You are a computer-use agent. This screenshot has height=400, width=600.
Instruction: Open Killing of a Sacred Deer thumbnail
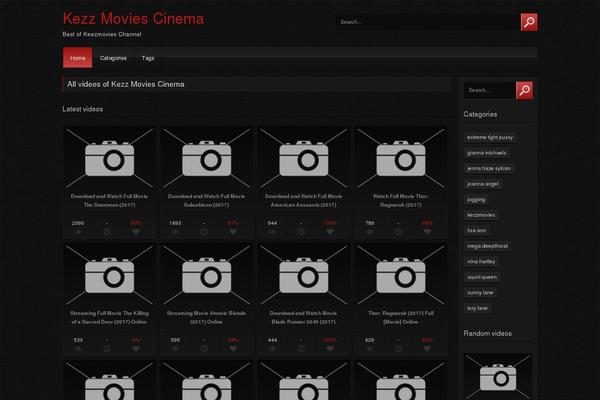coord(109,275)
